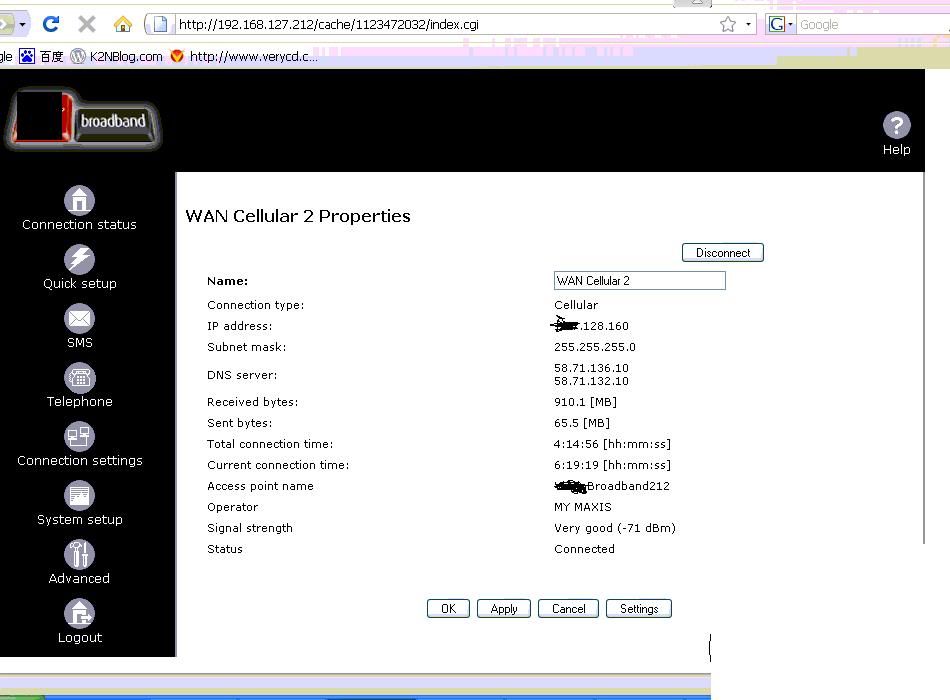The width and height of the screenshot is (950, 700).
Task: Open the SMS envelope icon
Action: 79,319
